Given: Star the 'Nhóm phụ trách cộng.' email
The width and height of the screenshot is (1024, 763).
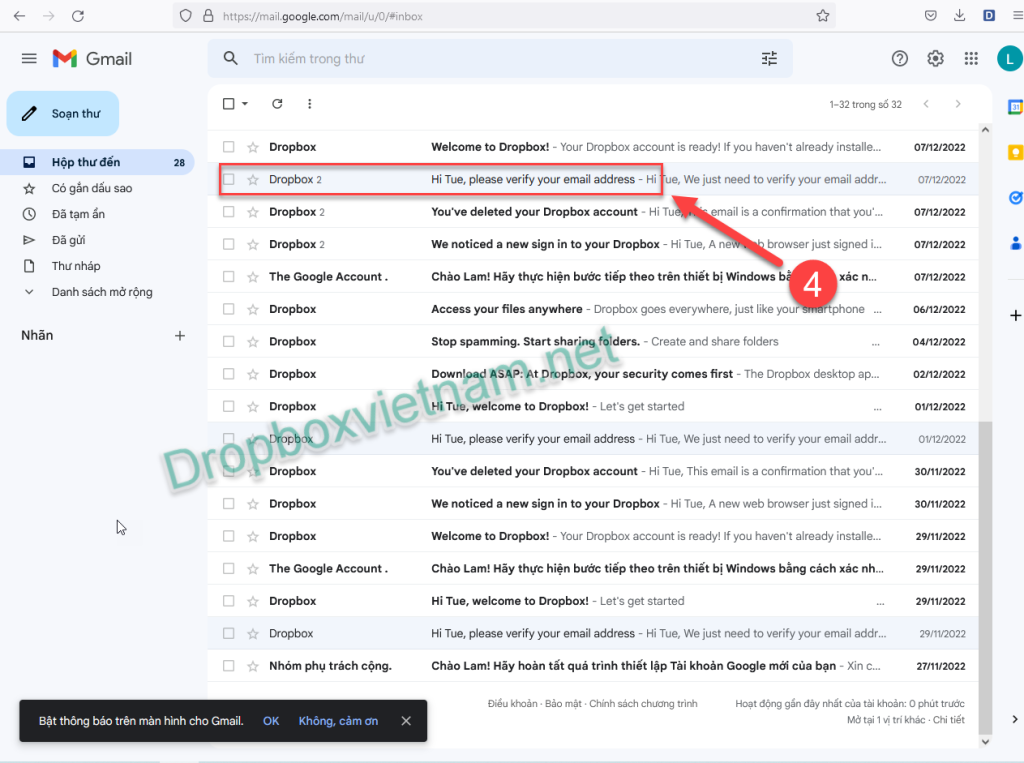Looking at the screenshot, I should pyautogui.click(x=253, y=666).
